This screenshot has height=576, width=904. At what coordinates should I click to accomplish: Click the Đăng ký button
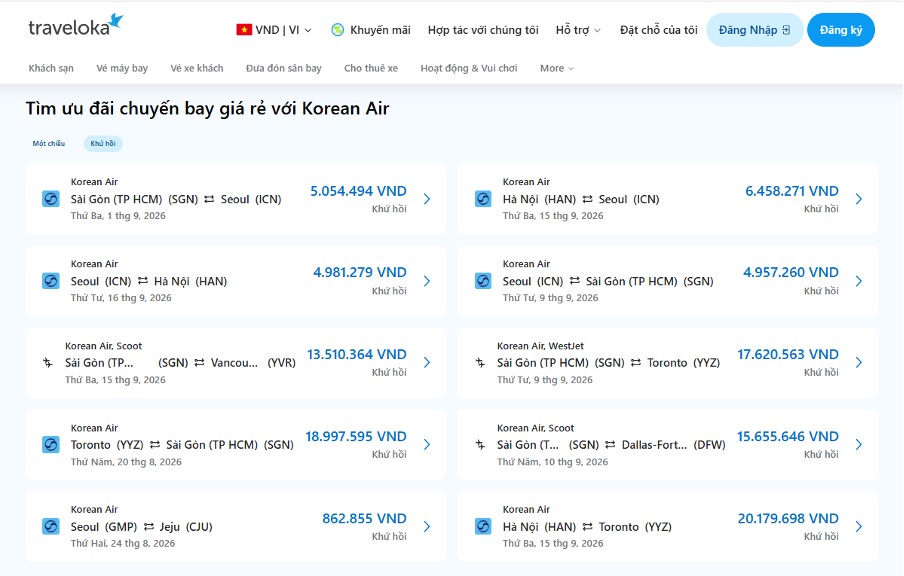point(841,30)
